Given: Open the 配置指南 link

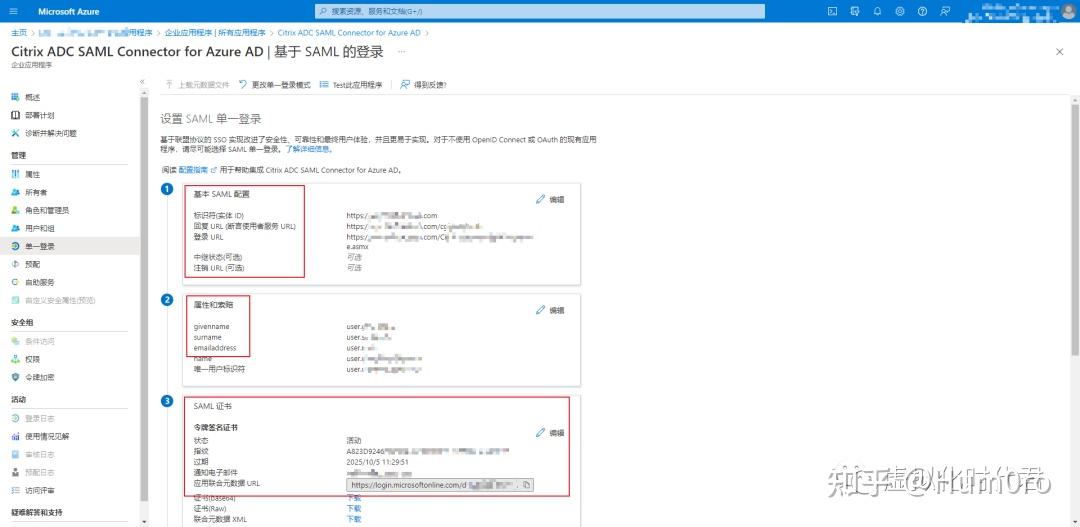Looking at the screenshot, I should (x=193, y=169).
